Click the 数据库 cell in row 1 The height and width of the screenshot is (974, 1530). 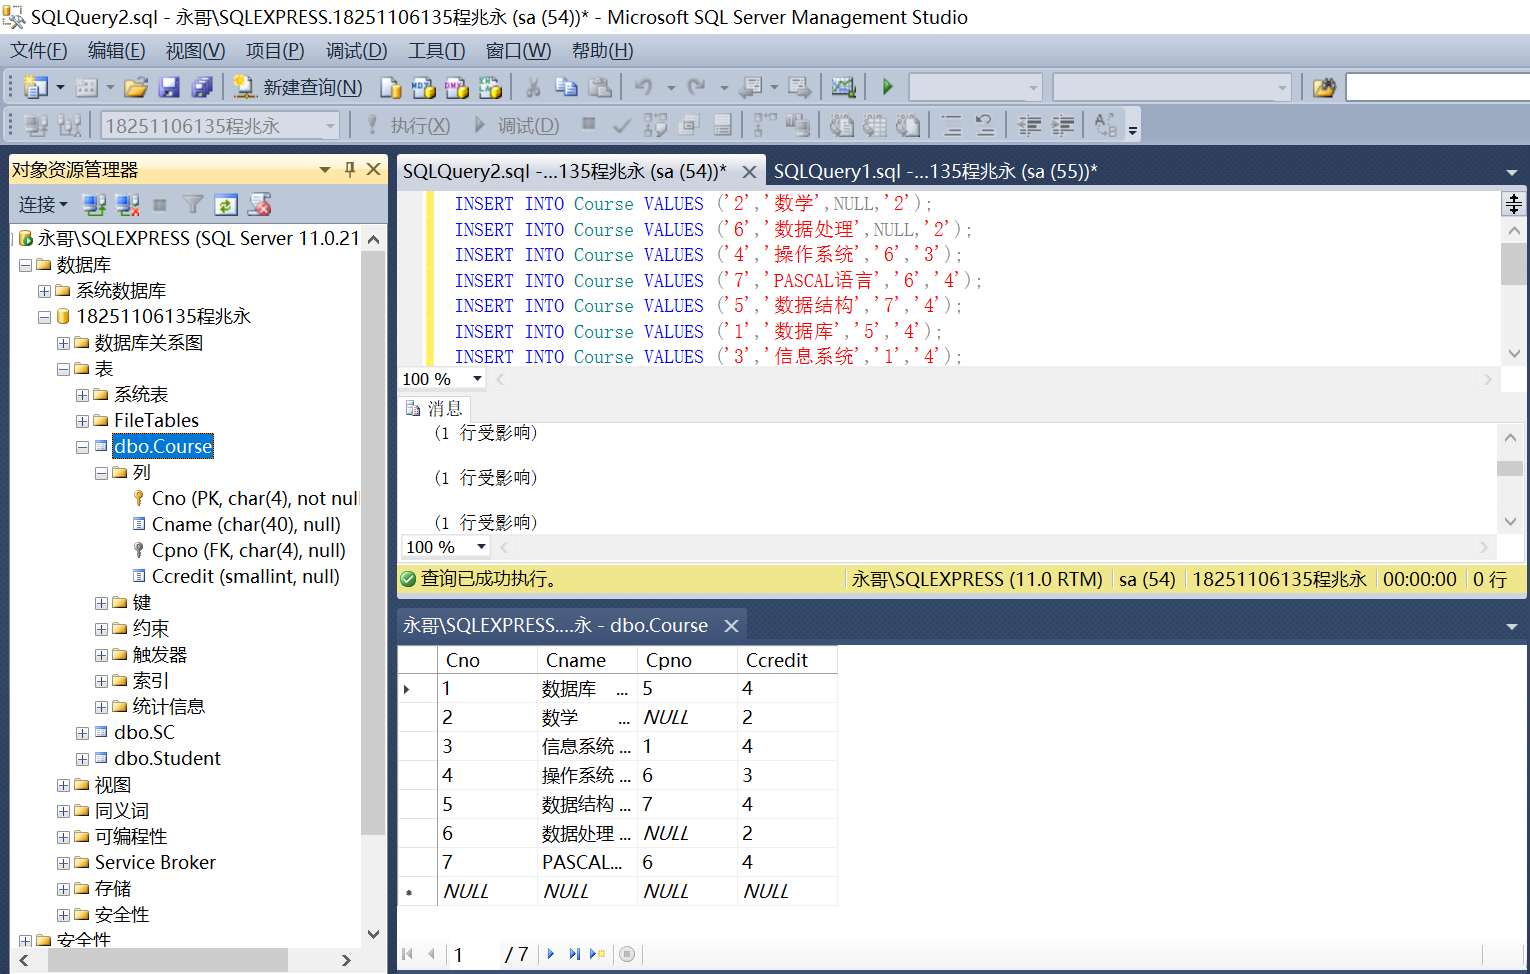pyautogui.click(x=587, y=689)
